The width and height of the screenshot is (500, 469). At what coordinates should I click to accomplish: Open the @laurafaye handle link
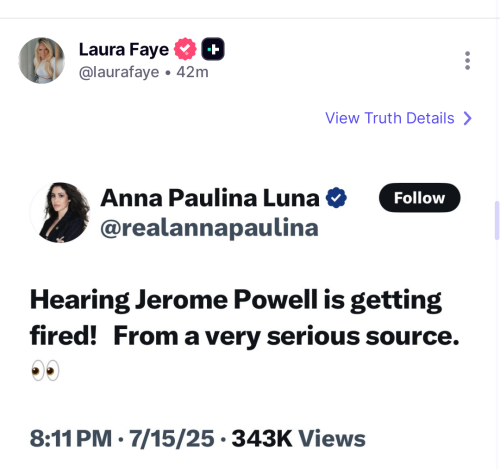pos(119,72)
